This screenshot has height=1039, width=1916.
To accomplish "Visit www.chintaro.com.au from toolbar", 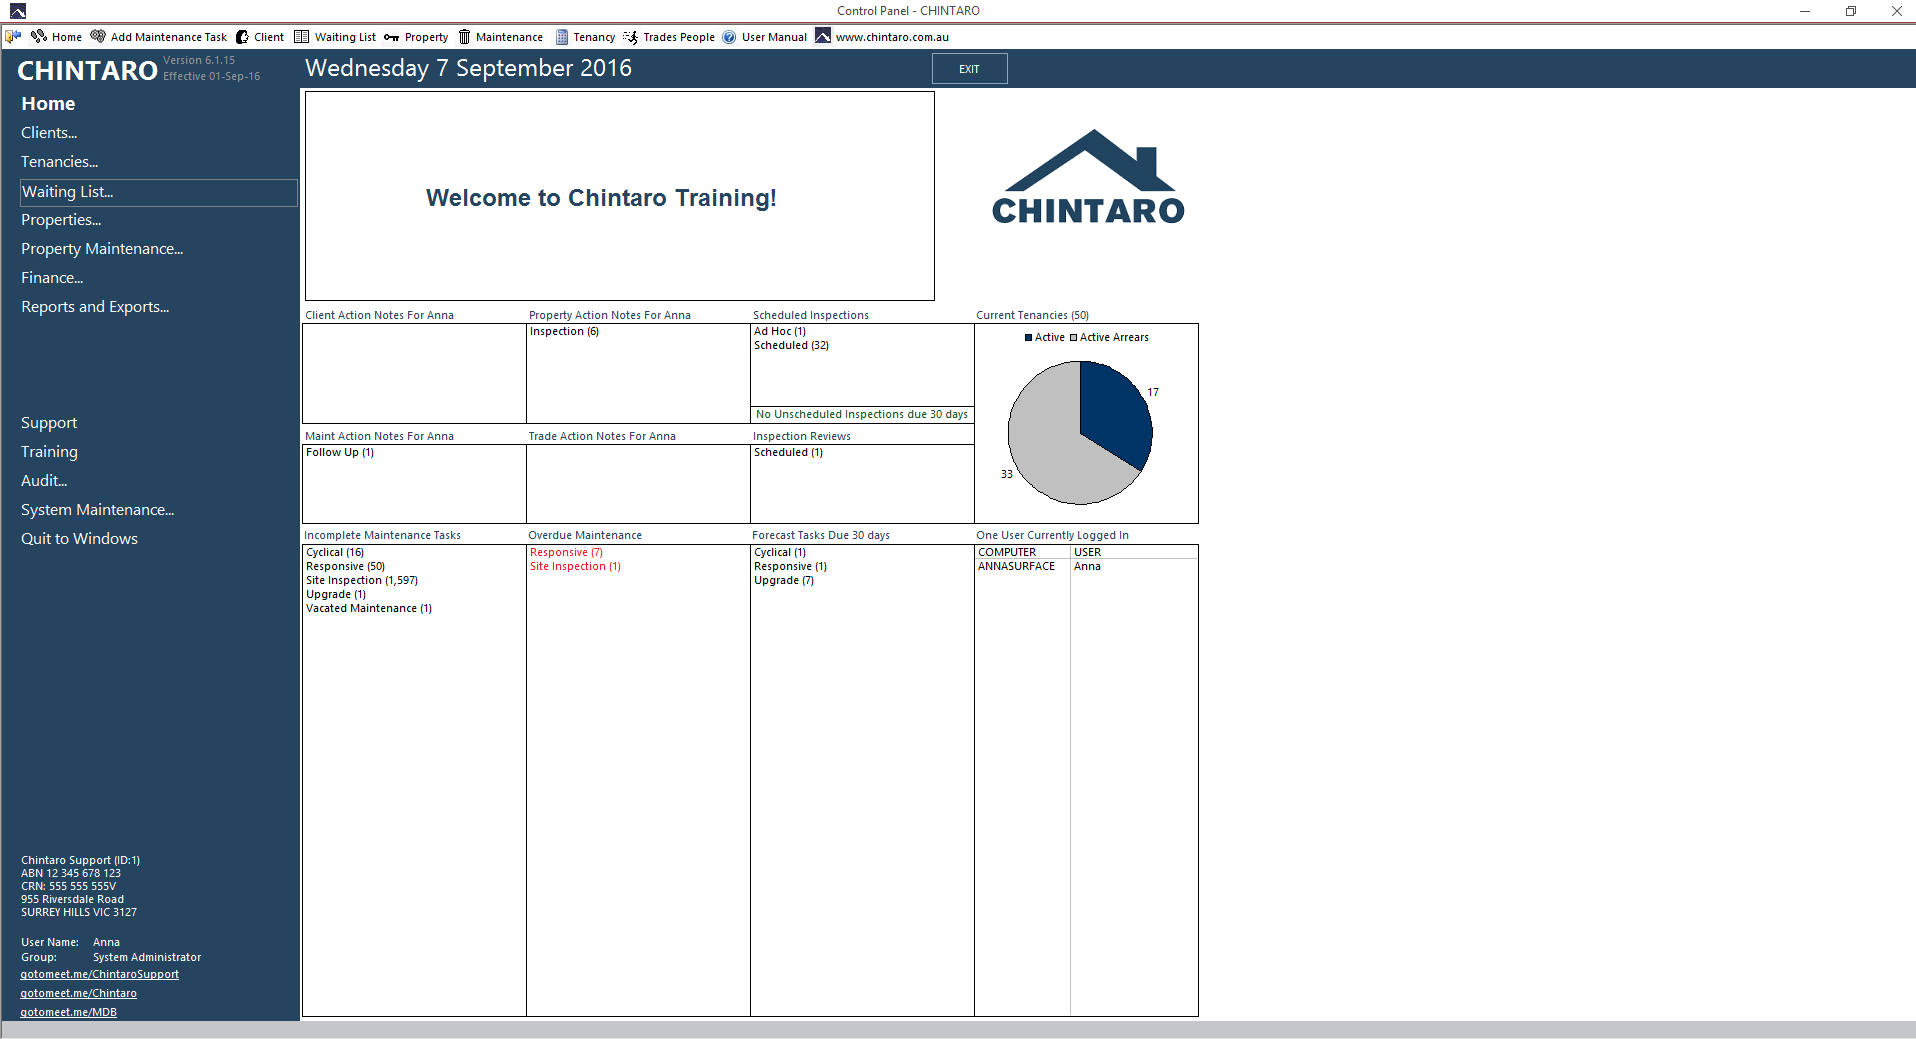I will 892,37.
